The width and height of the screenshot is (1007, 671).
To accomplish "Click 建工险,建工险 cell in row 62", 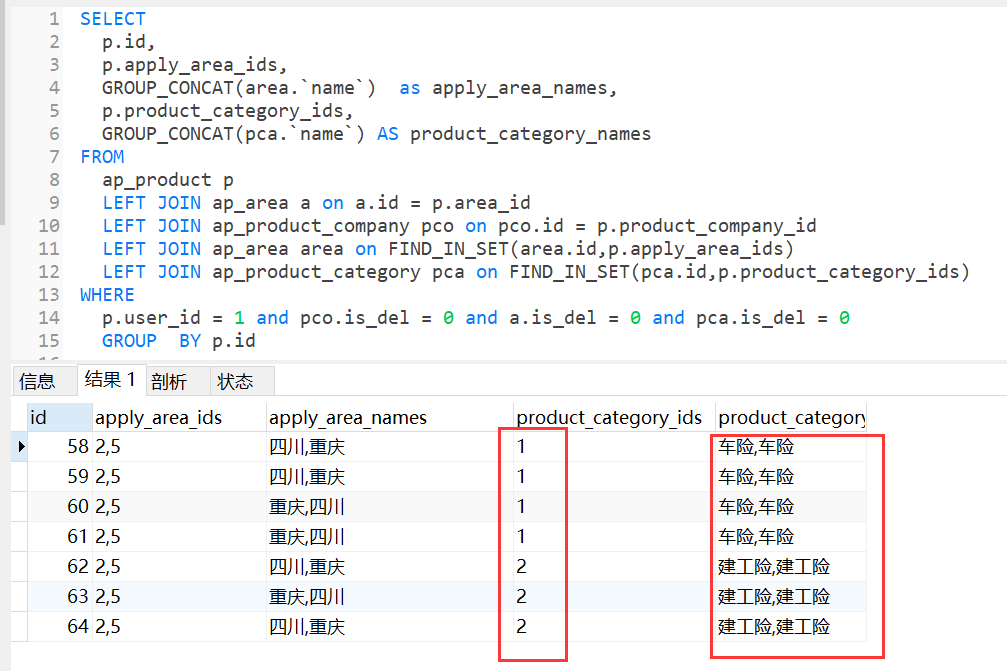I will click(x=791, y=566).
